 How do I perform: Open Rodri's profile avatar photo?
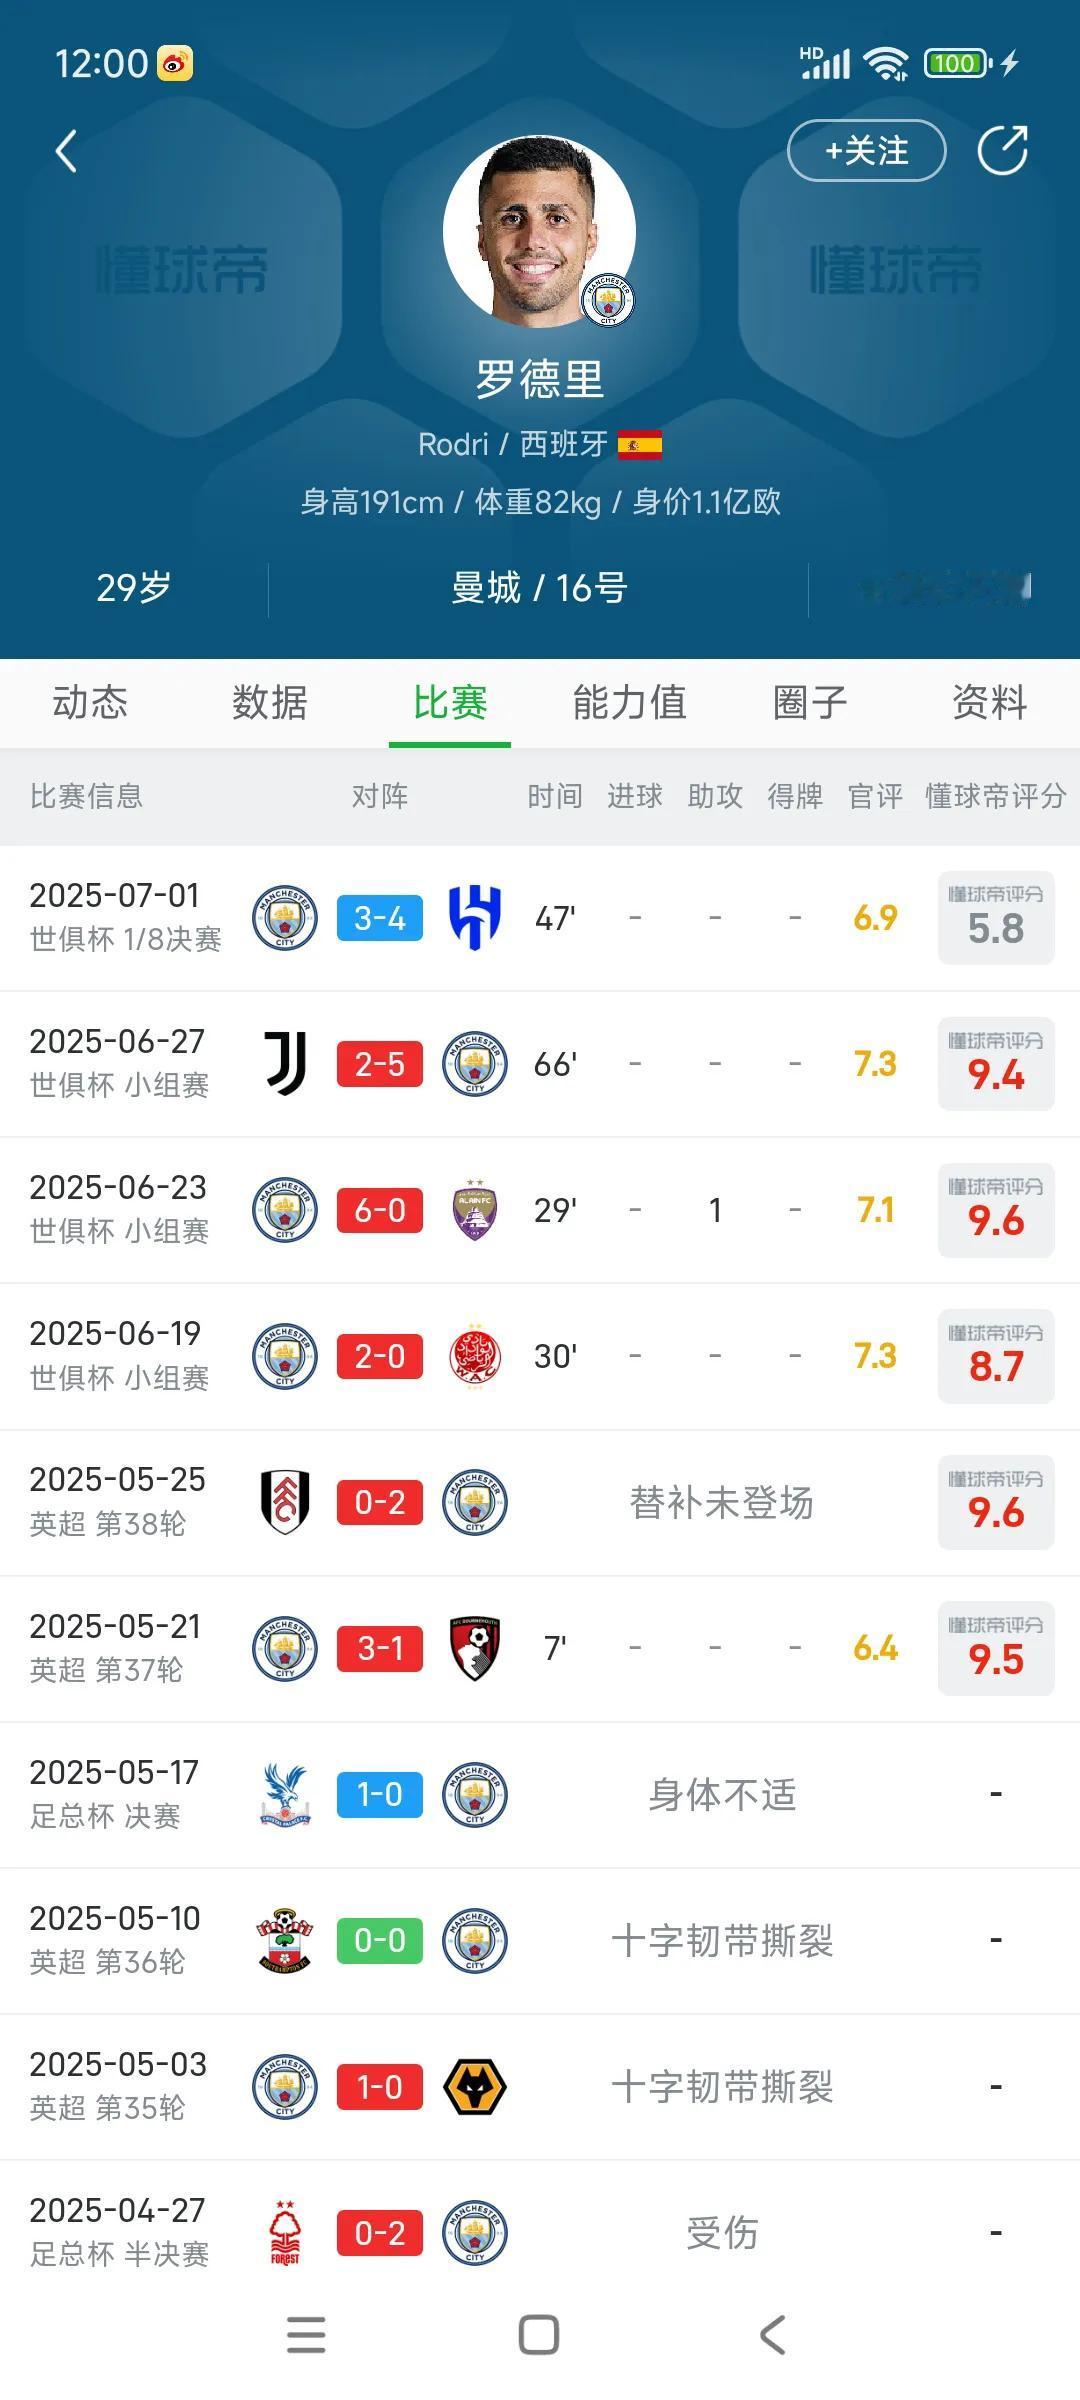539,231
